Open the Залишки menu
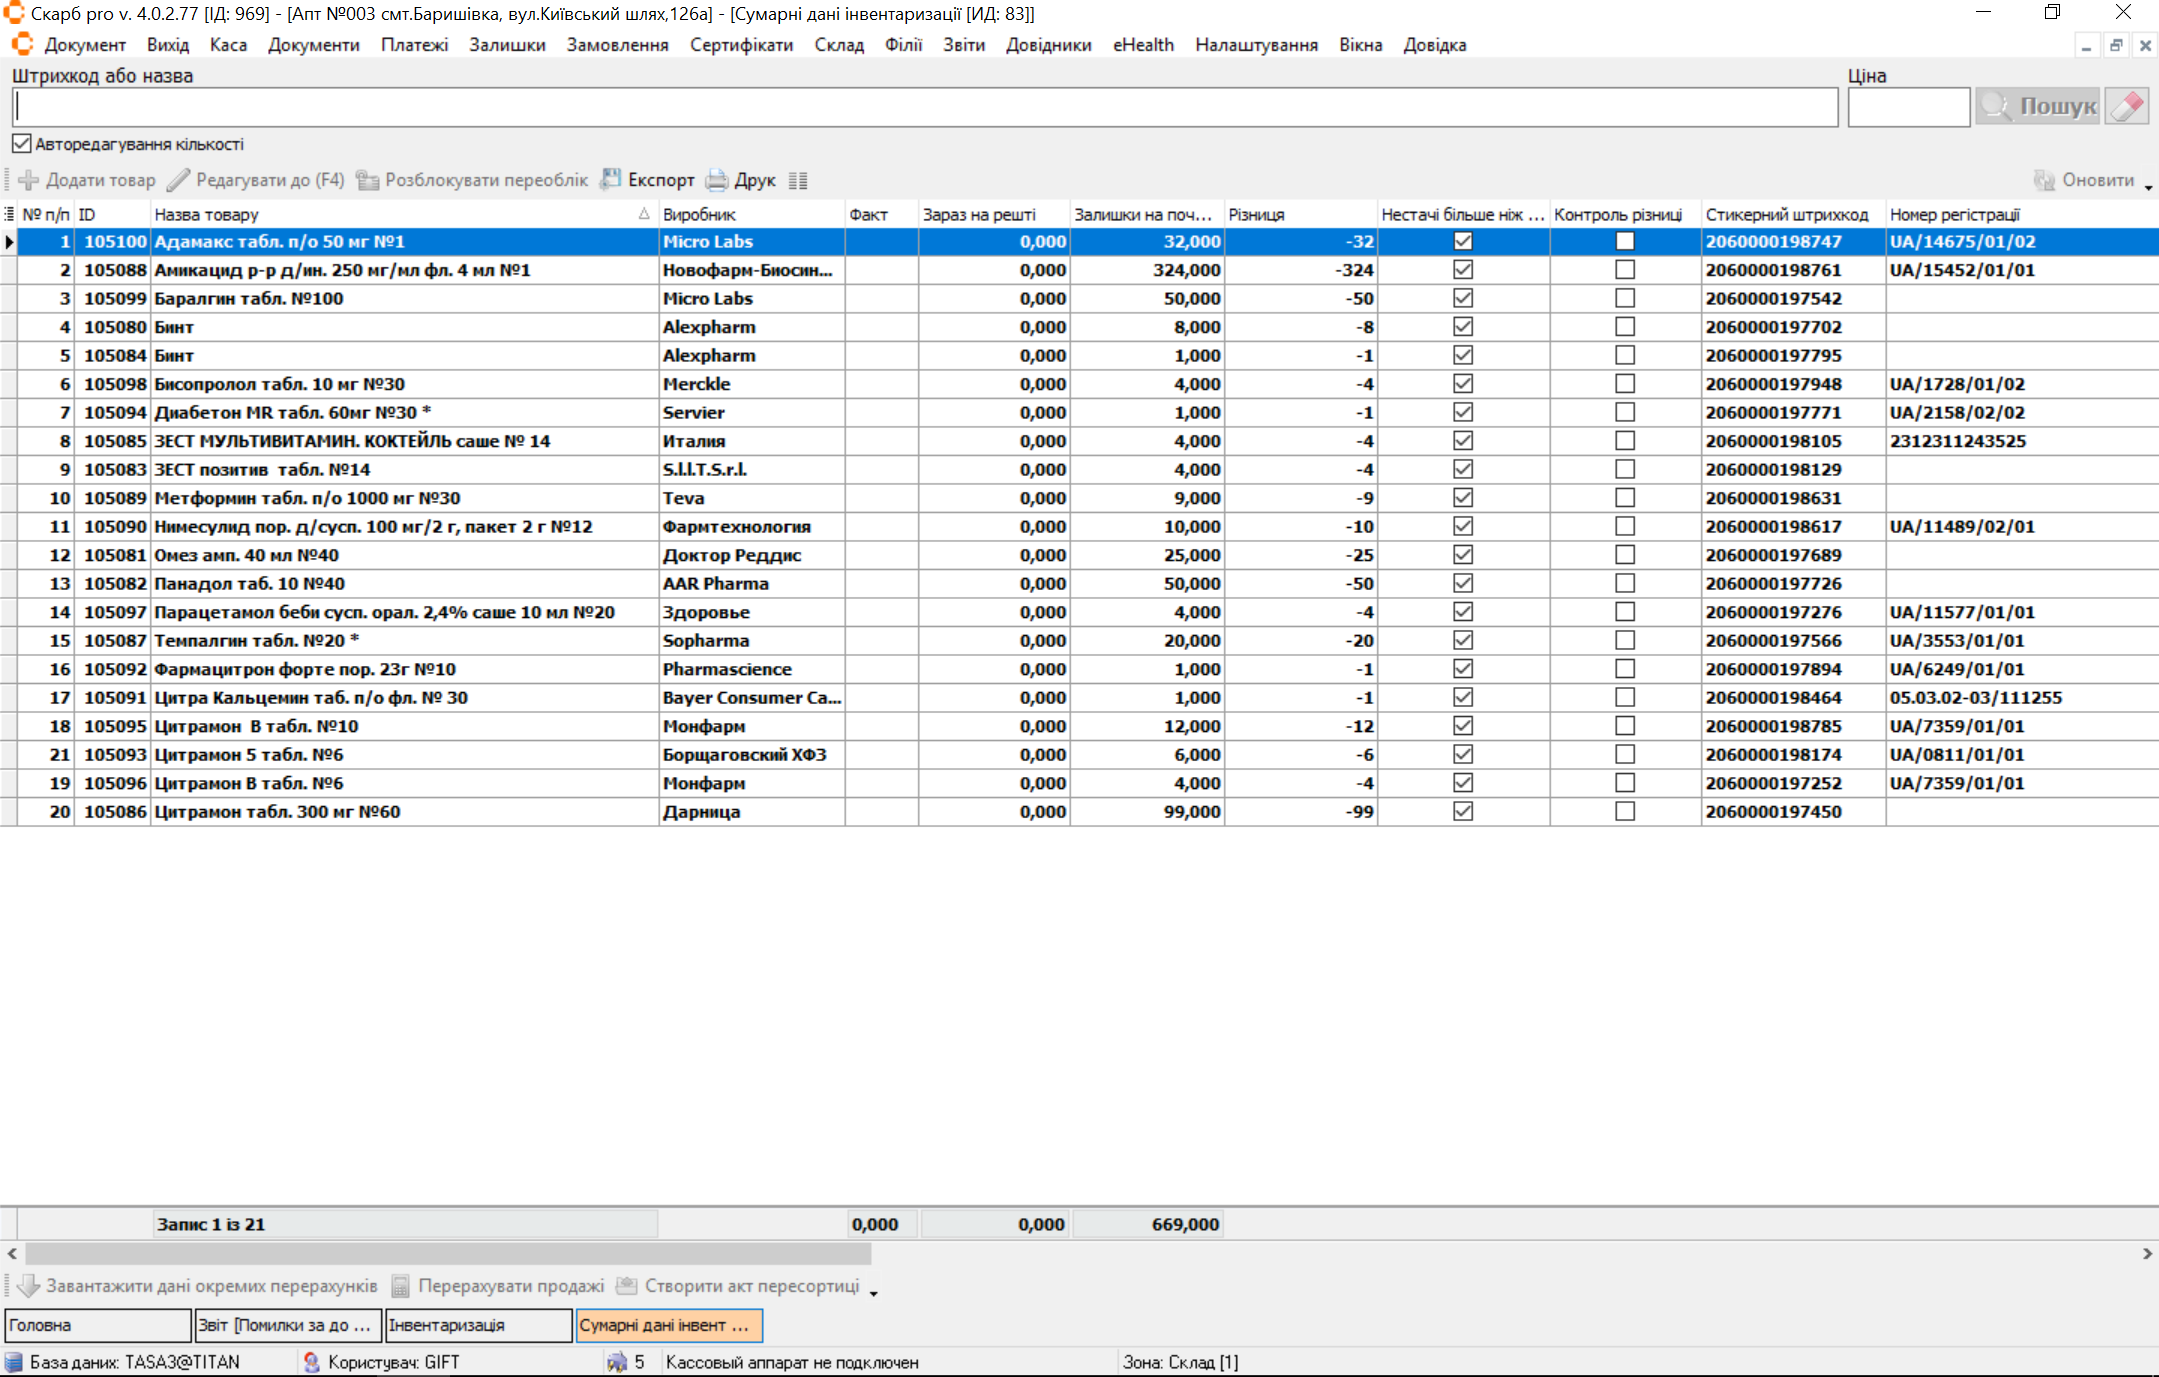Screen dimensions: 2159x1377 (507, 45)
